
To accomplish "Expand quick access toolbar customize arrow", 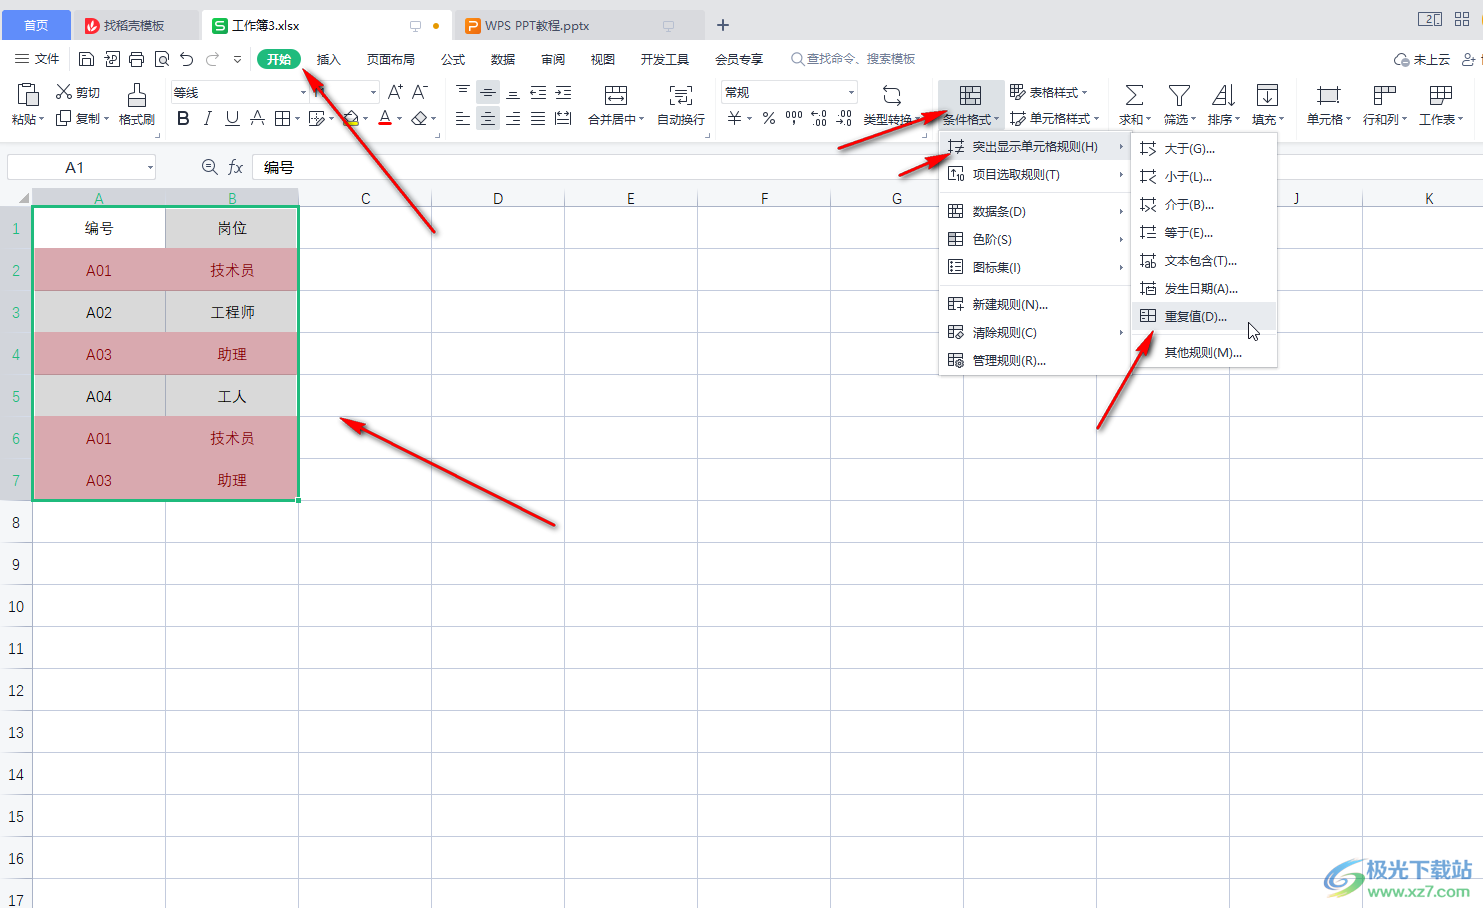I will [237, 59].
